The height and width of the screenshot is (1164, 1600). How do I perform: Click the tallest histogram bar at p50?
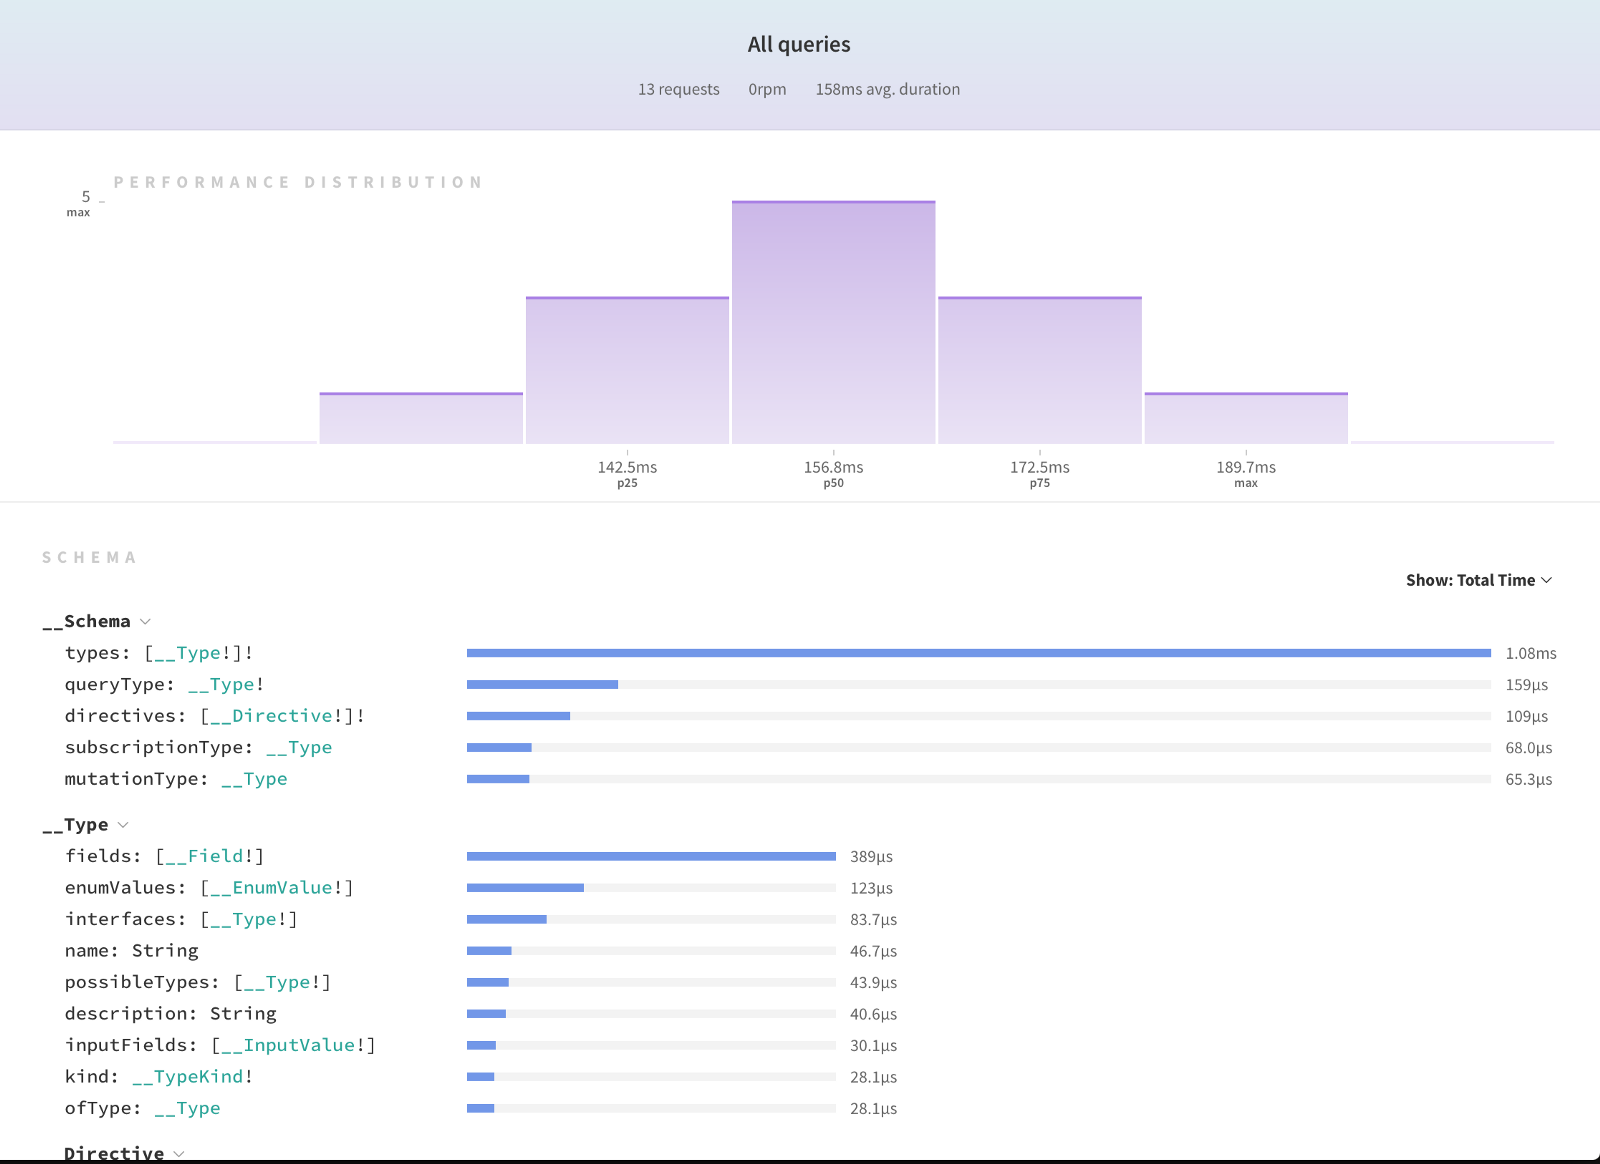pyautogui.click(x=833, y=322)
